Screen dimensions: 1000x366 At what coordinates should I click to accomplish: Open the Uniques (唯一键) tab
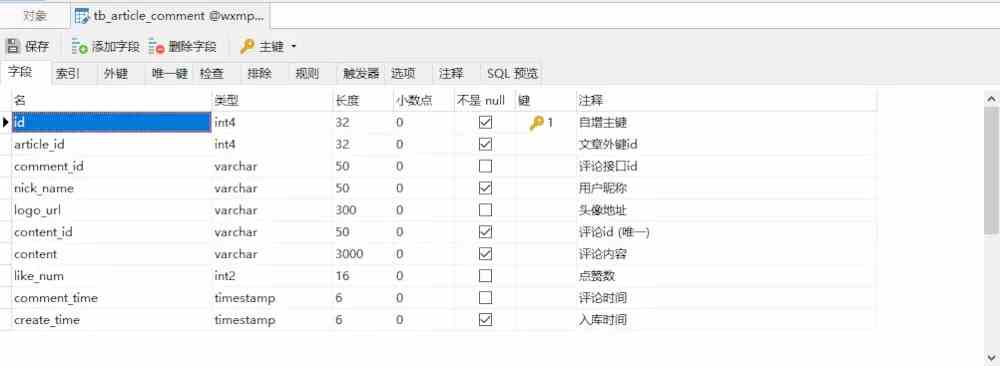click(170, 73)
